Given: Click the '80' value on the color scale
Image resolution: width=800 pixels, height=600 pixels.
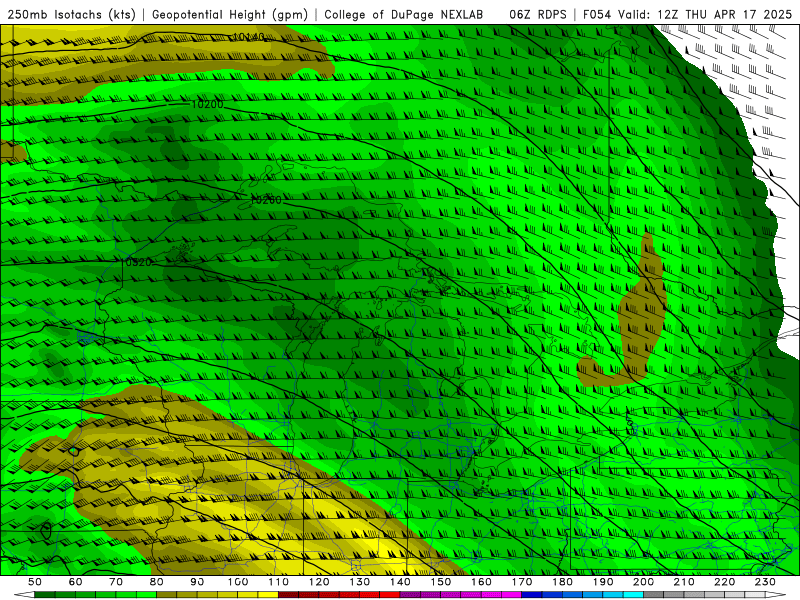Looking at the screenshot, I should (157, 582).
